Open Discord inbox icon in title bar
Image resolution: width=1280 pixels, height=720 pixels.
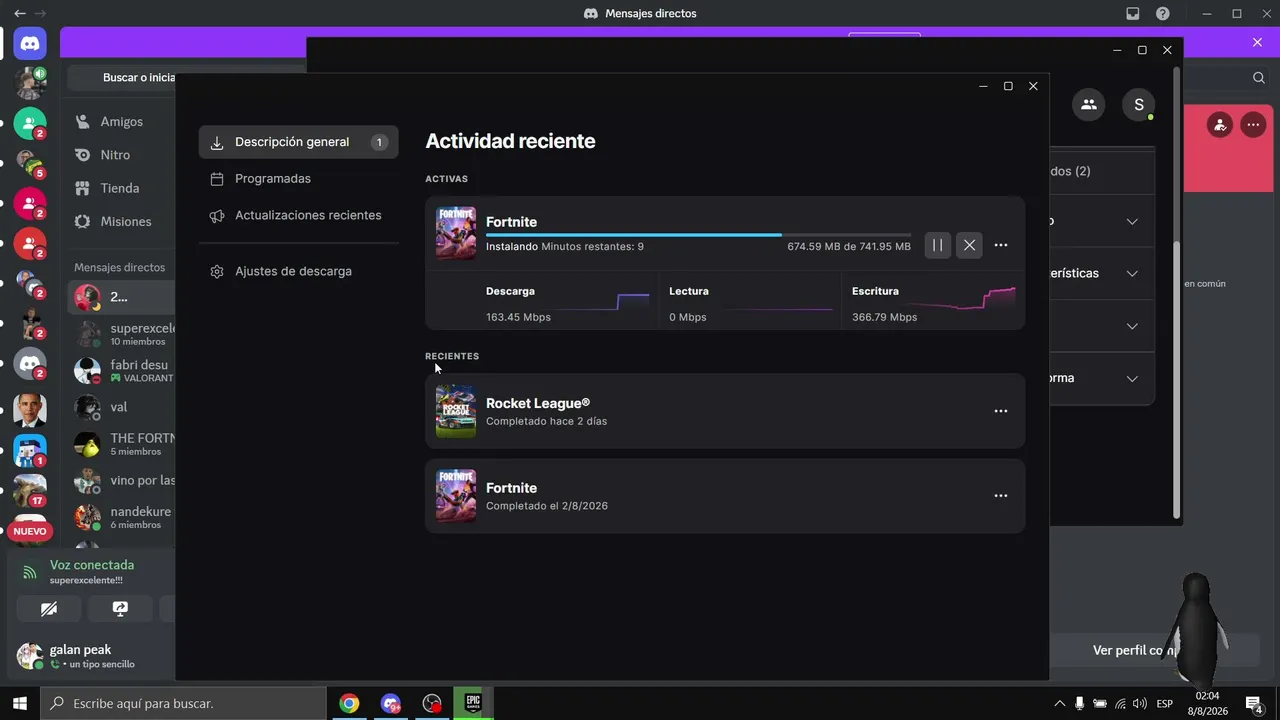click(1133, 14)
